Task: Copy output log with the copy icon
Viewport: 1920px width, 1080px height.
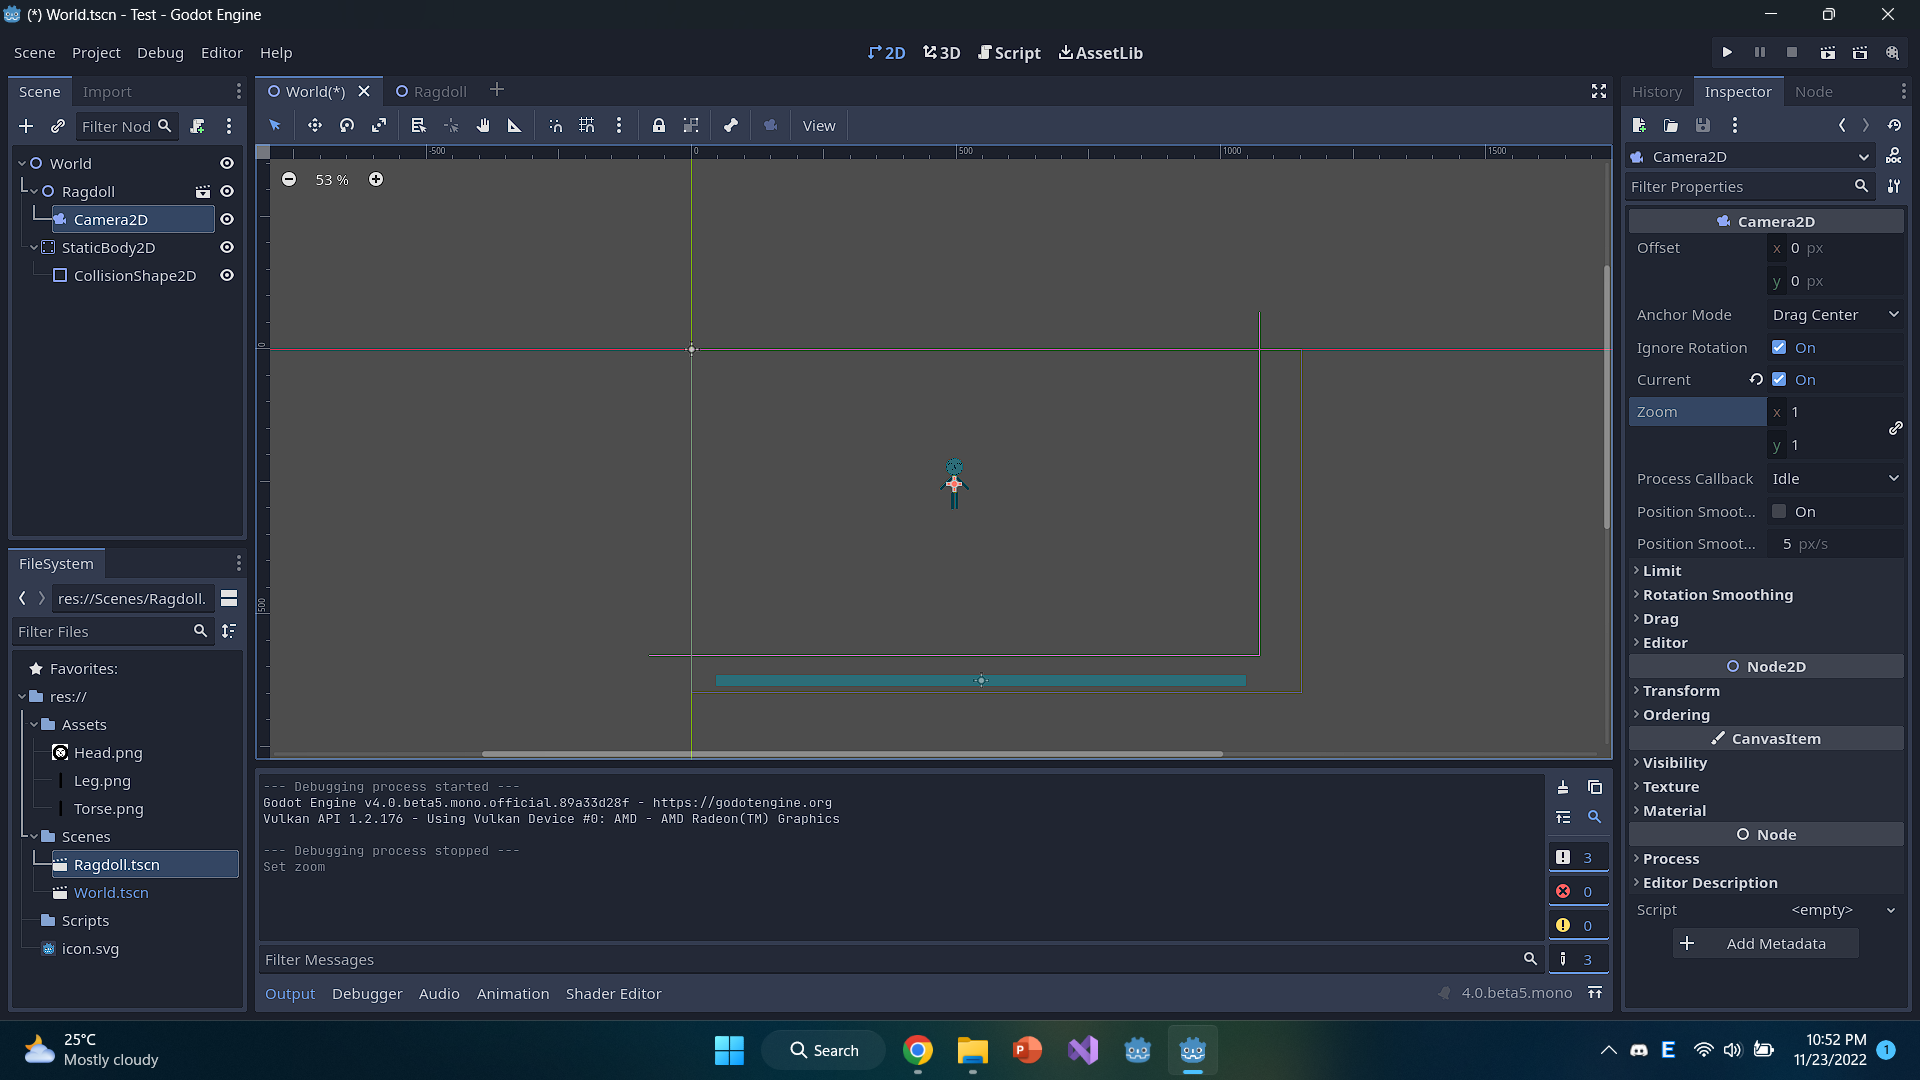Action: 1595,788
